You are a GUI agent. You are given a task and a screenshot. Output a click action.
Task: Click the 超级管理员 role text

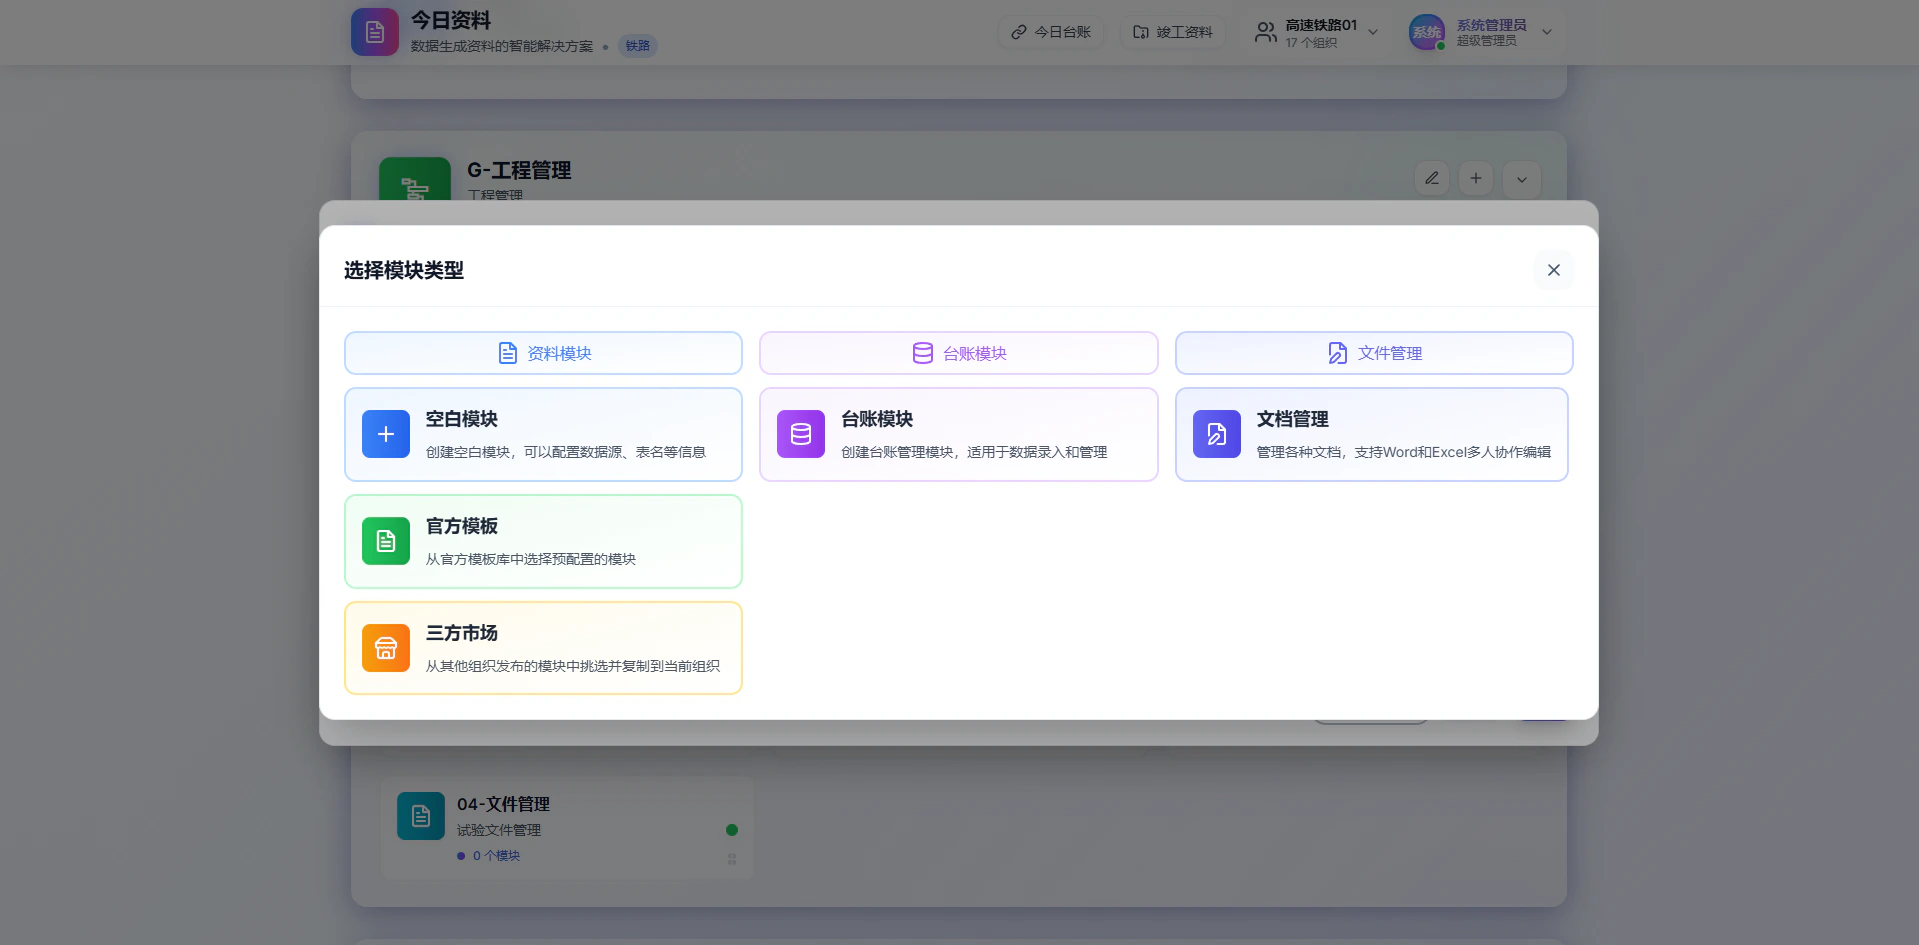1487,41
